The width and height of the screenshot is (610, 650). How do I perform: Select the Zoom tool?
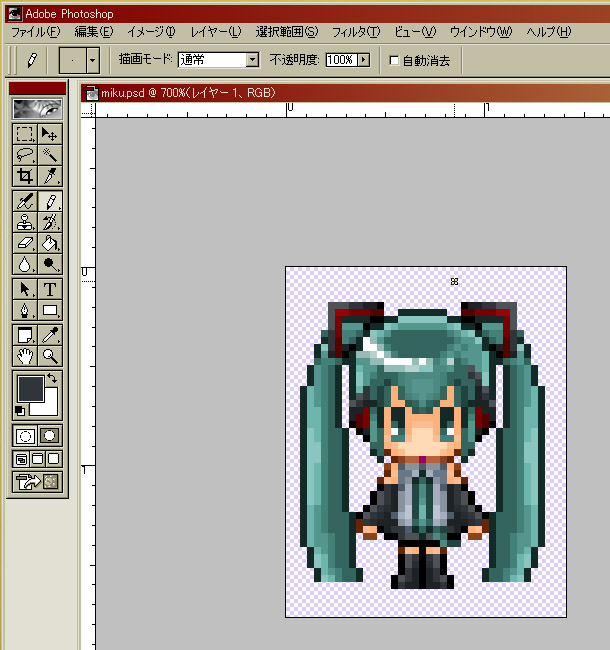(x=50, y=356)
